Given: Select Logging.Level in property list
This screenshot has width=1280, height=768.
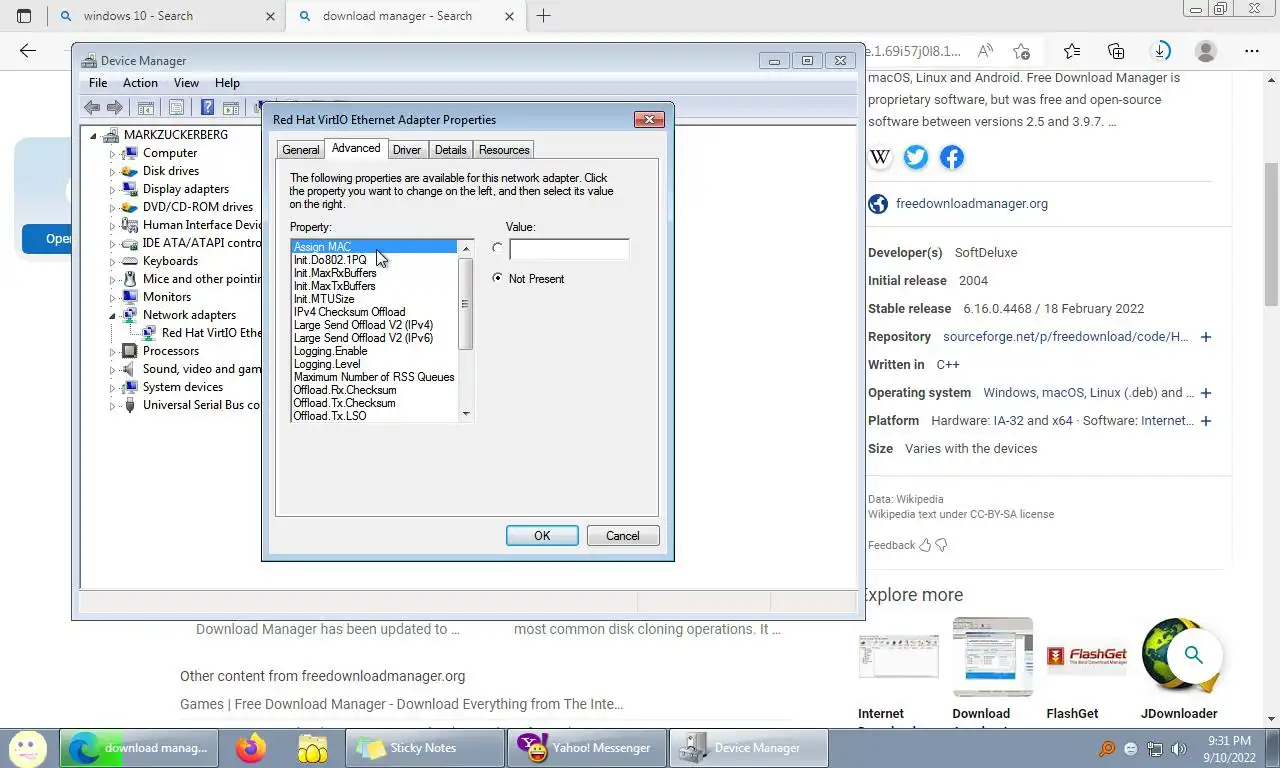Looking at the screenshot, I should [x=327, y=364].
